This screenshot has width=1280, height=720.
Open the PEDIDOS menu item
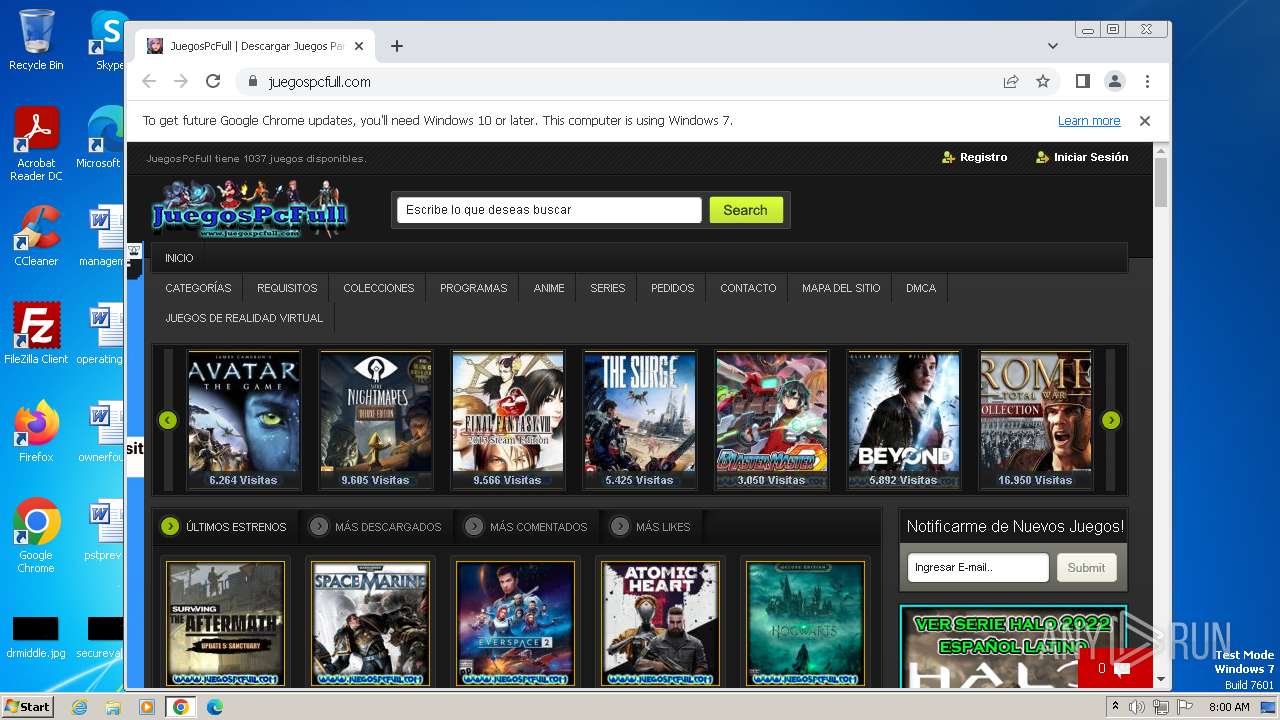(x=673, y=288)
